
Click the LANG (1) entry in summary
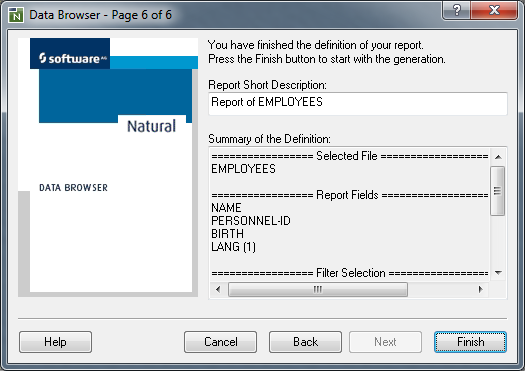click(233, 247)
